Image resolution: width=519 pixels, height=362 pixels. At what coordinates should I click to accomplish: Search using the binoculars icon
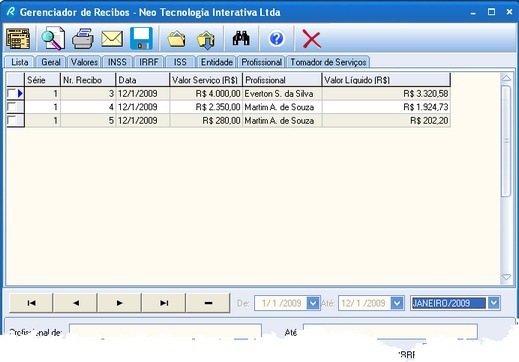pos(241,38)
